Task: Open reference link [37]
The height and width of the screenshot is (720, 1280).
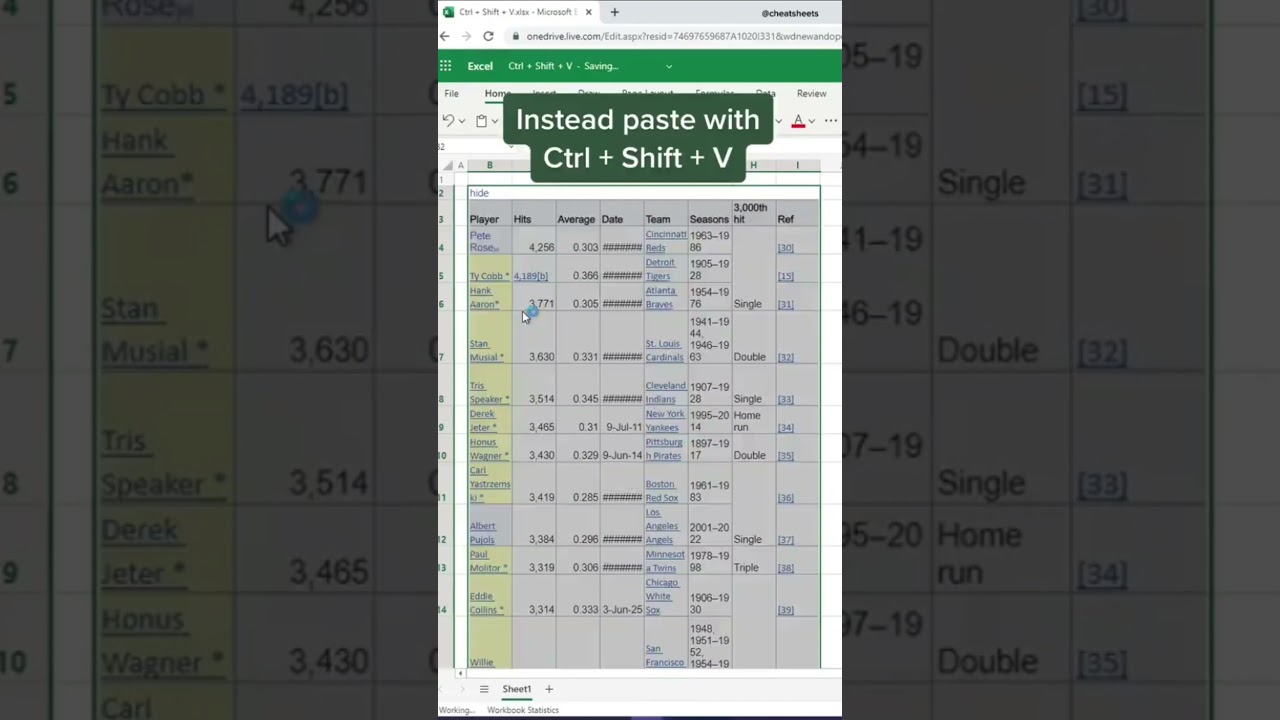Action: (x=786, y=540)
